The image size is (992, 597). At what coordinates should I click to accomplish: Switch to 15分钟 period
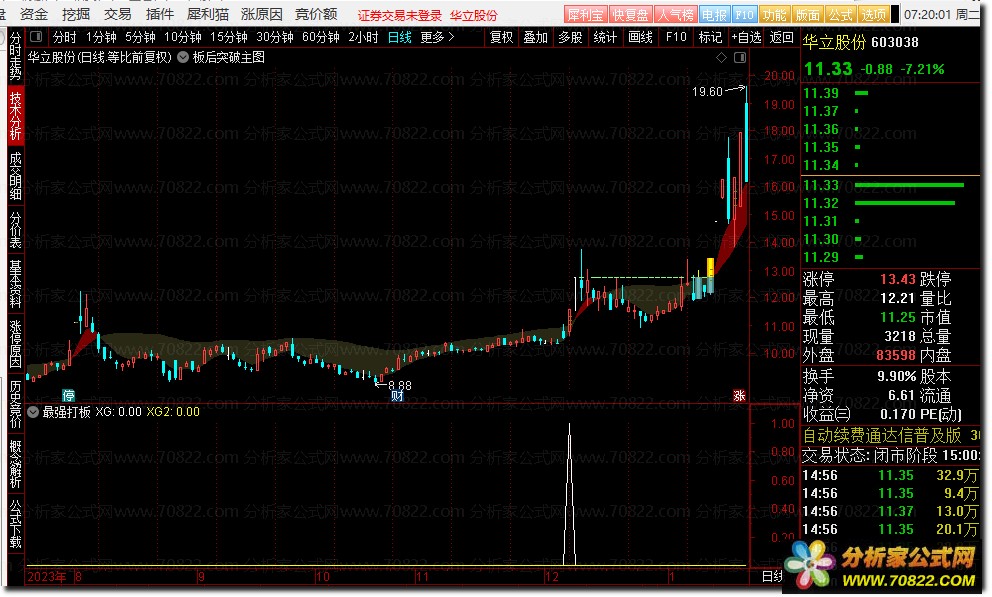coord(228,37)
